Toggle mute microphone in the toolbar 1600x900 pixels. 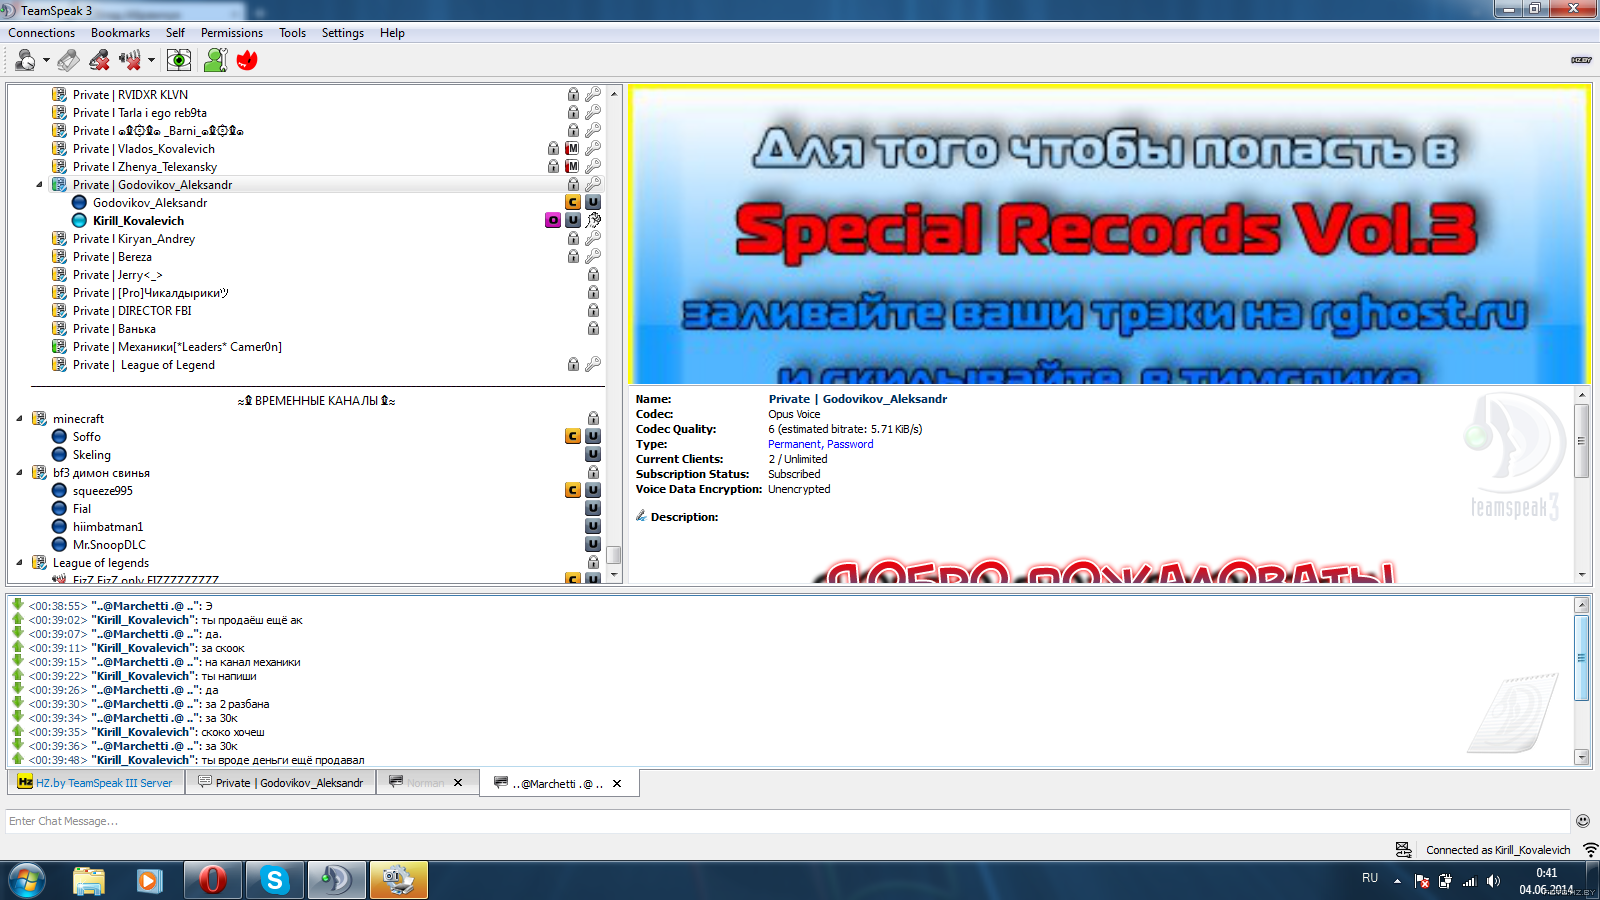tap(99, 61)
